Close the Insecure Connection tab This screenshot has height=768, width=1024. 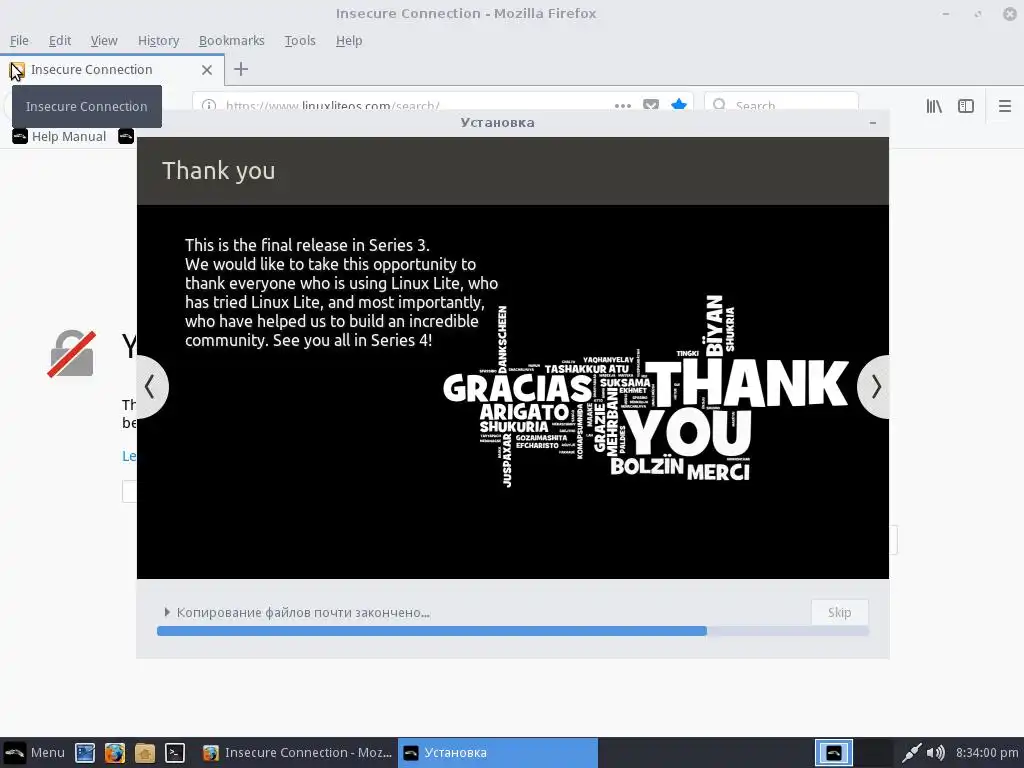click(x=207, y=70)
